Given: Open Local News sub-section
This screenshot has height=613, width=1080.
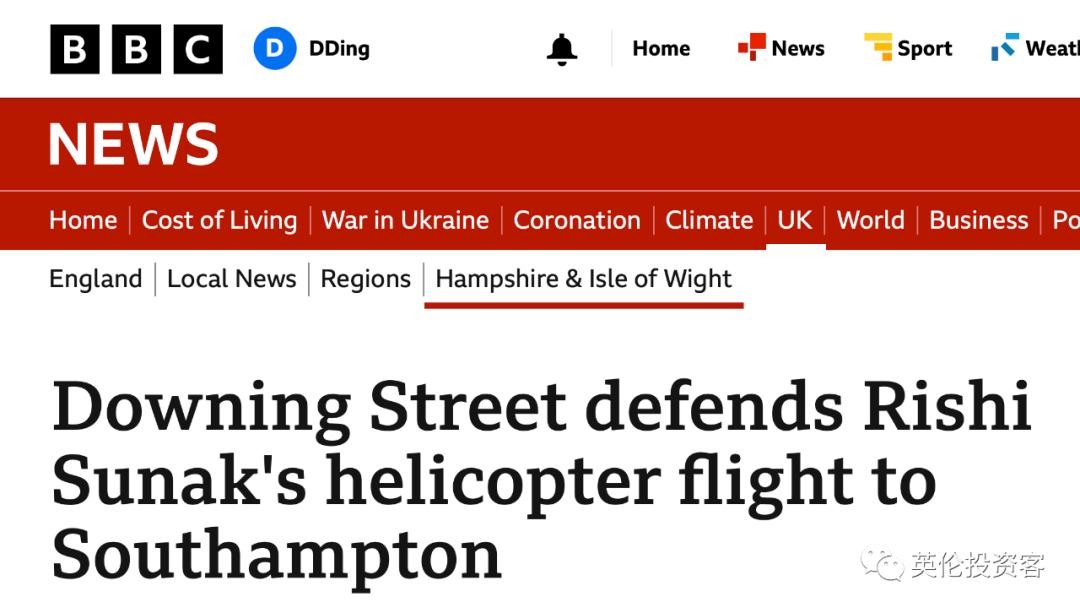Looking at the screenshot, I should pyautogui.click(x=232, y=279).
